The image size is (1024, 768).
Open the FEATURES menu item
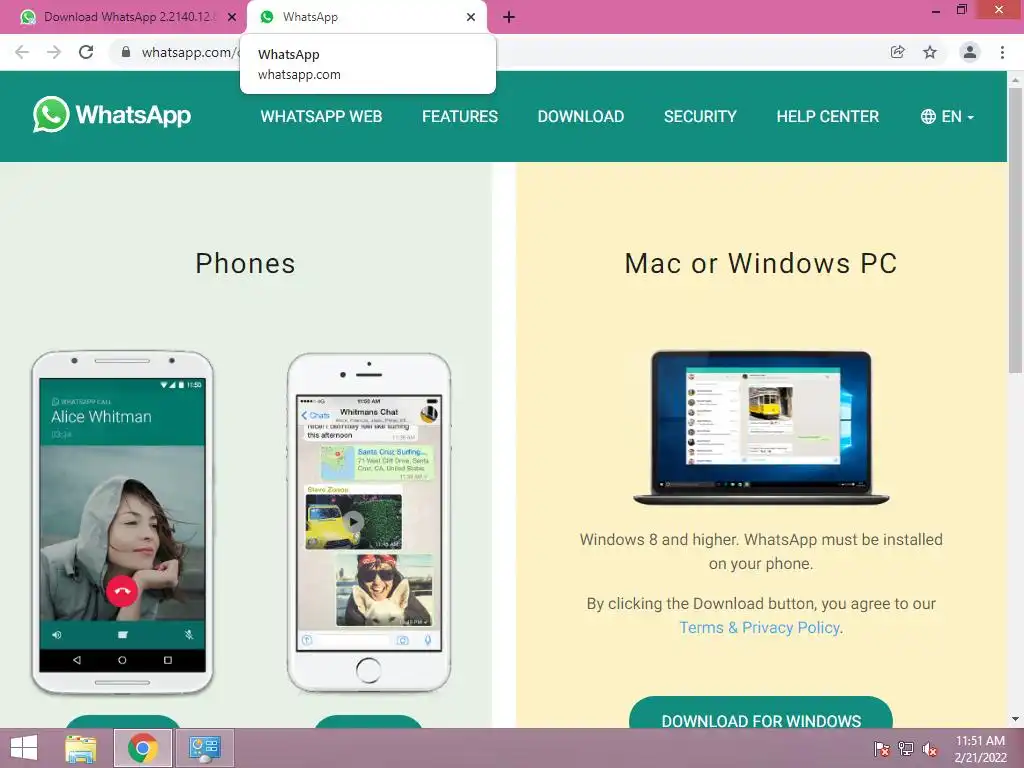click(460, 116)
